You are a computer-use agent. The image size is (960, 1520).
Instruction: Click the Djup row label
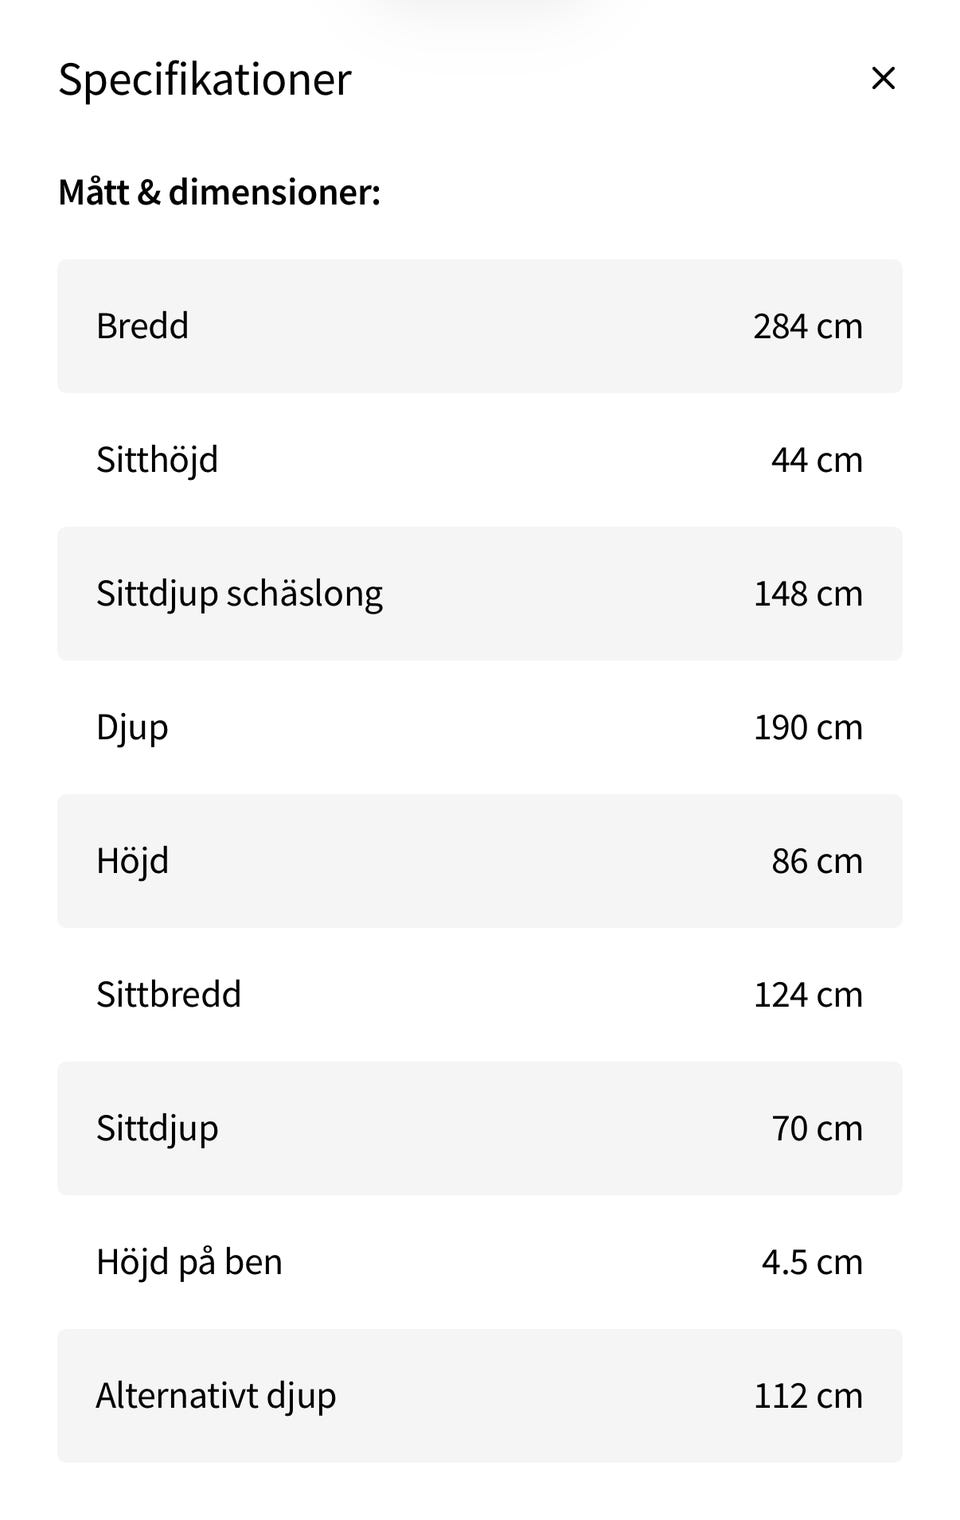132,728
